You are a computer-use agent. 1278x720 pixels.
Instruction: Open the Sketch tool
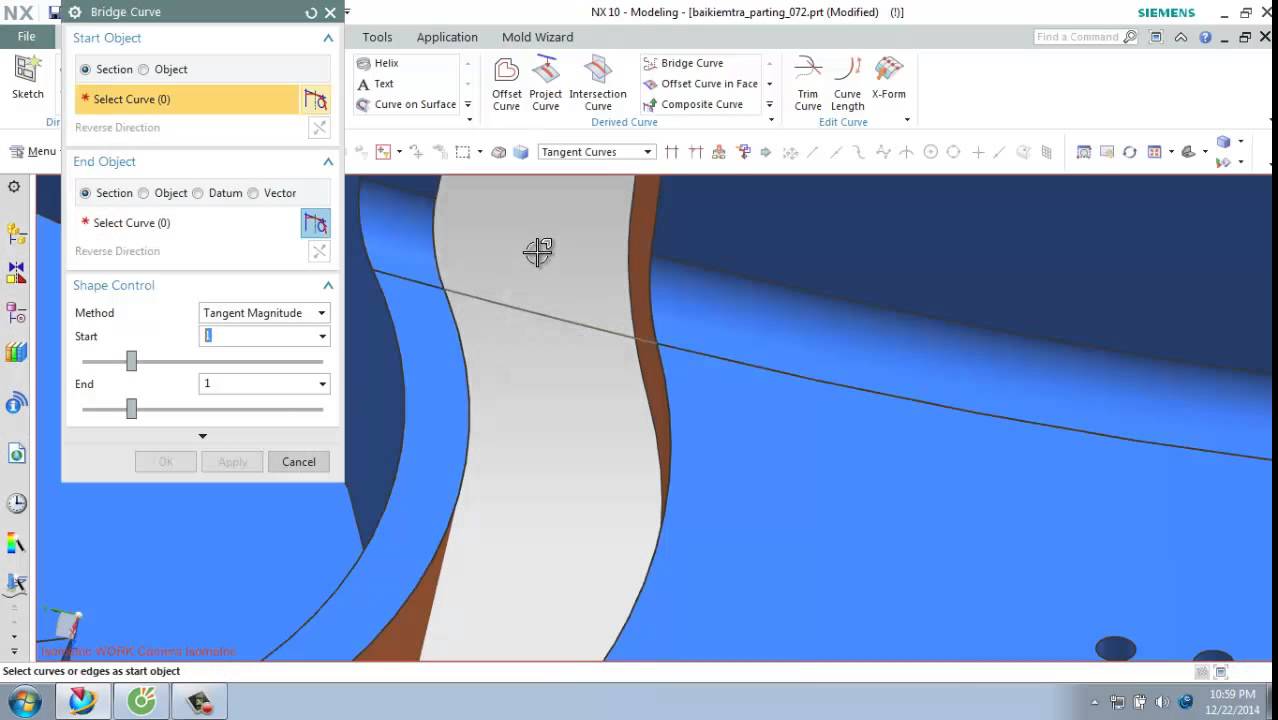click(x=27, y=78)
